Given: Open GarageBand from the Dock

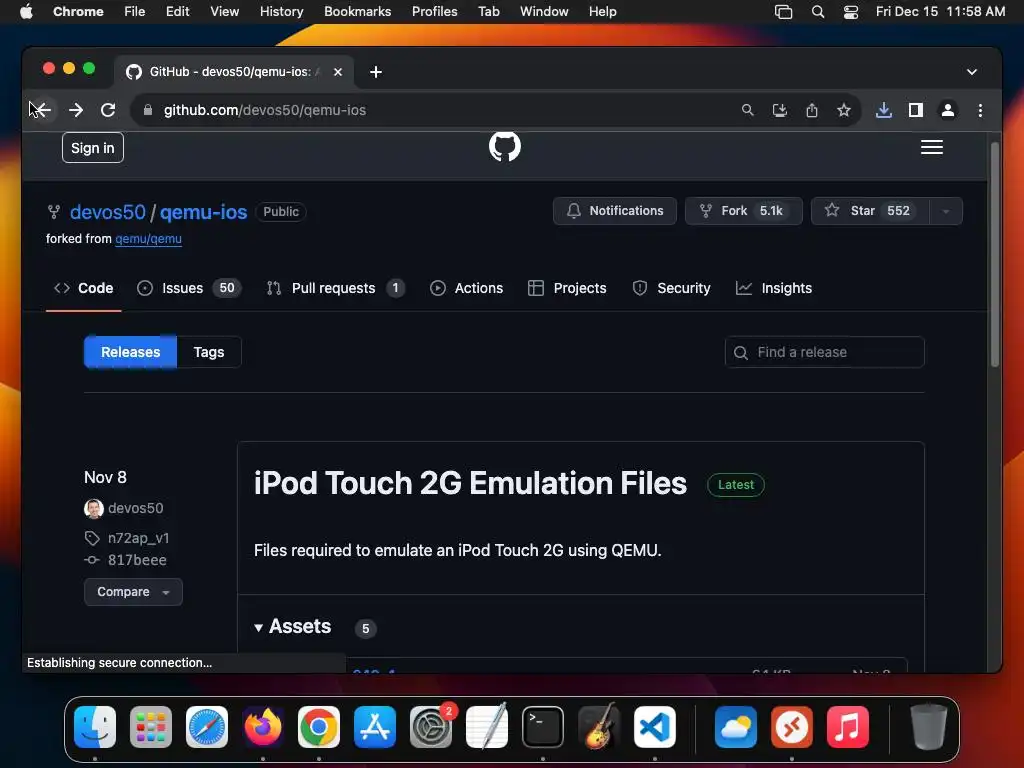Looking at the screenshot, I should coord(599,727).
